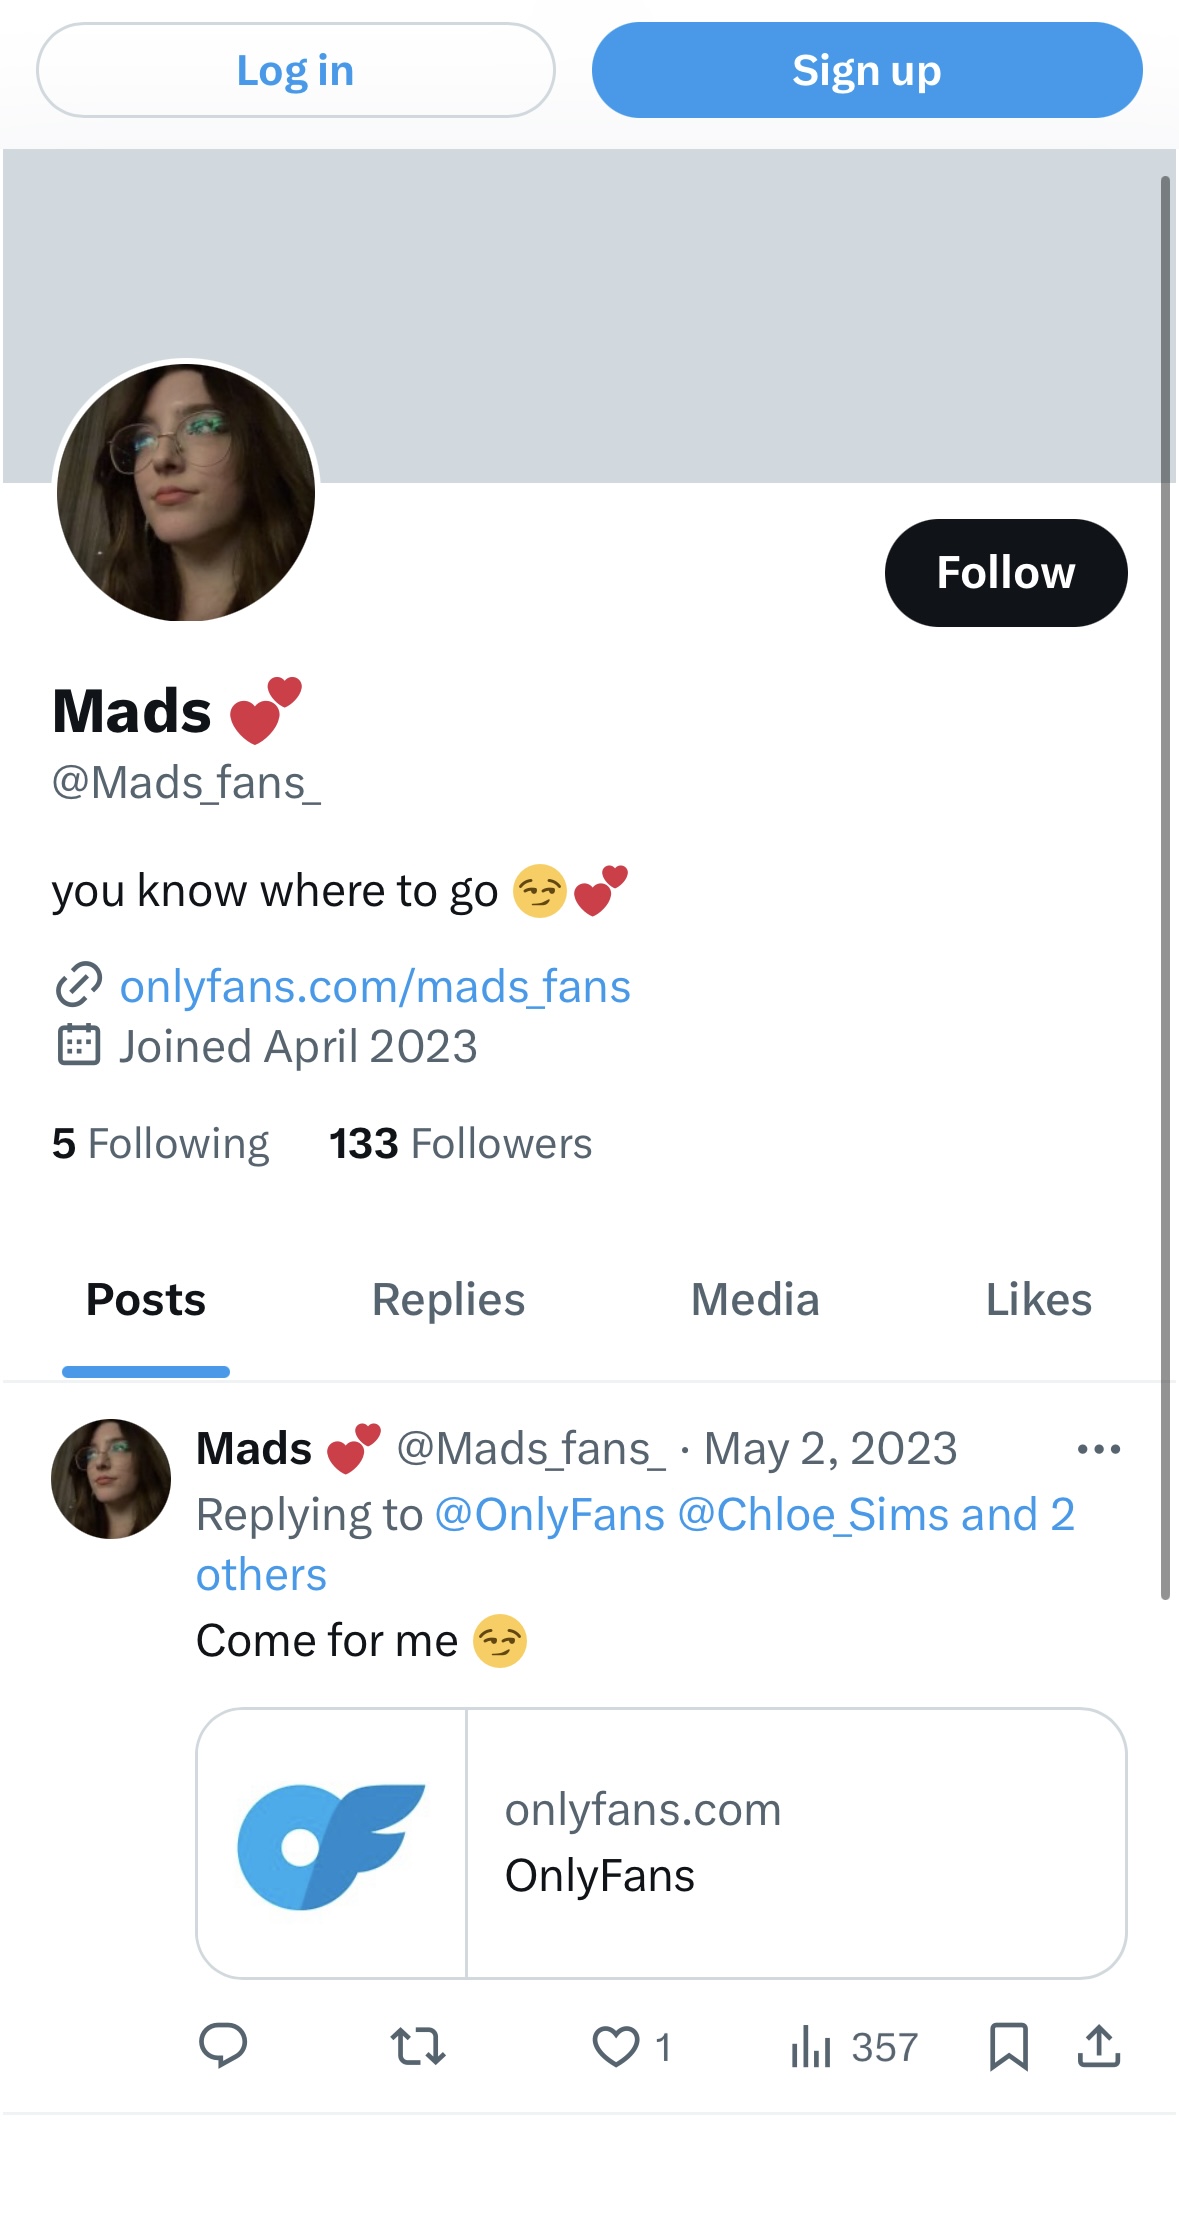1179x2225 pixels.
Task: Switch to the Replies tab
Action: click(448, 1300)
